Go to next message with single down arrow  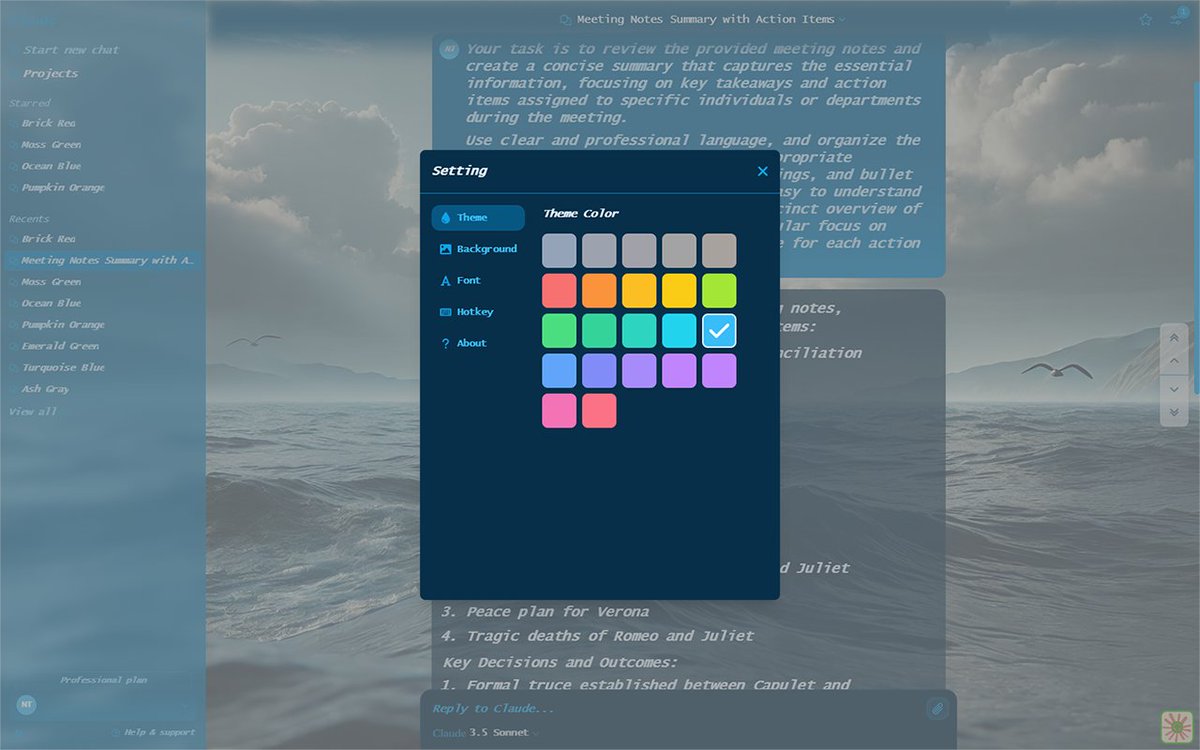click(x=1174, y=388)
